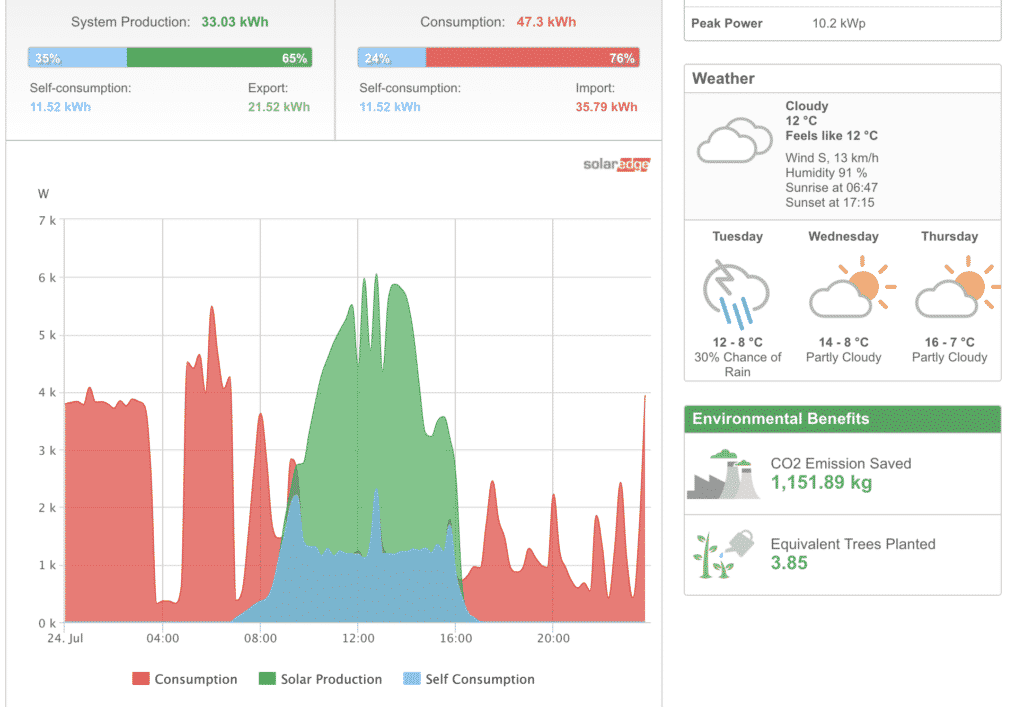This screenshot has width=1024, height=707.
Task: Click the SolarEdge logo on chart
Action: 616,164
